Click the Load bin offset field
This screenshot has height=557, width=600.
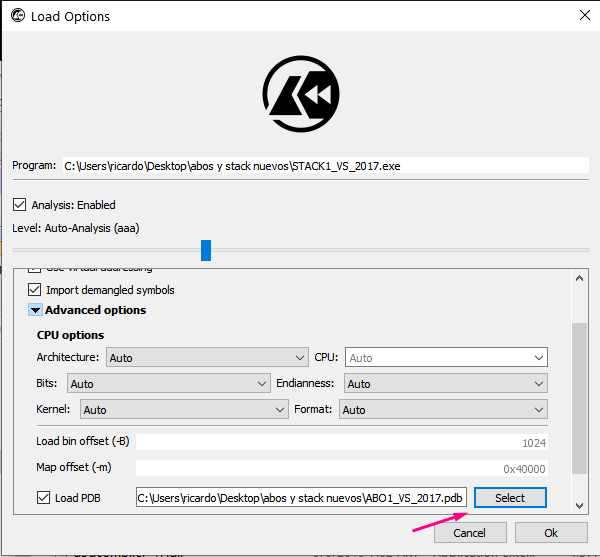point(342,442)
